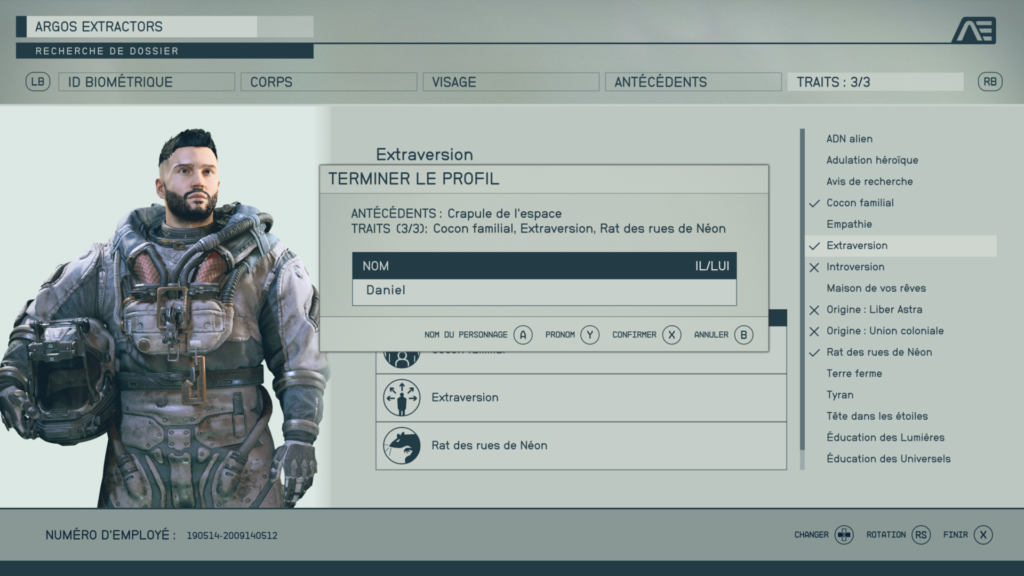The image size is (1024, 576).
Task: Click the Extraversion row in selected traits
Action: [x=581, y=398]
